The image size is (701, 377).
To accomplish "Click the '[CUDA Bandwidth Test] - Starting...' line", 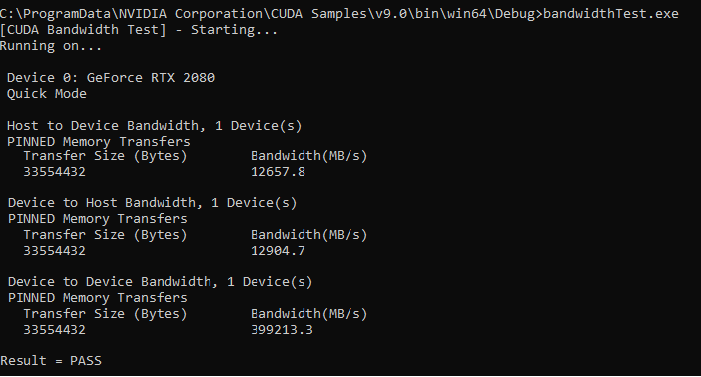I will (x=139, y=30).
